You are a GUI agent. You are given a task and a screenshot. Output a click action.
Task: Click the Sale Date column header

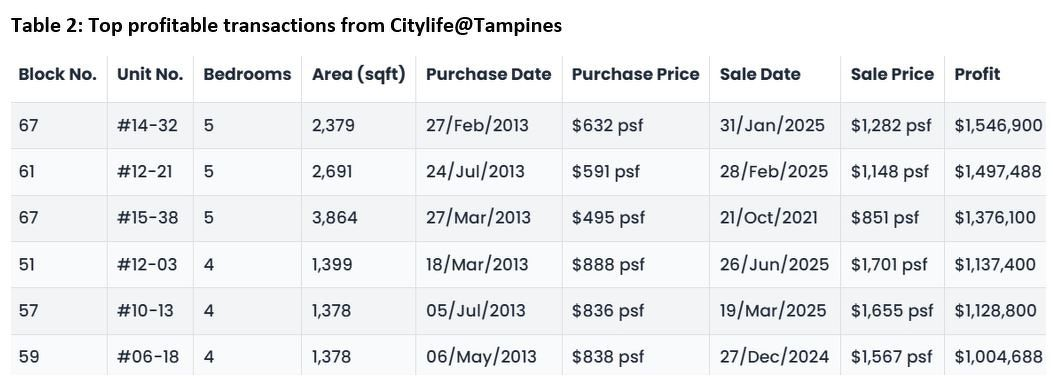tap(760, 75)
